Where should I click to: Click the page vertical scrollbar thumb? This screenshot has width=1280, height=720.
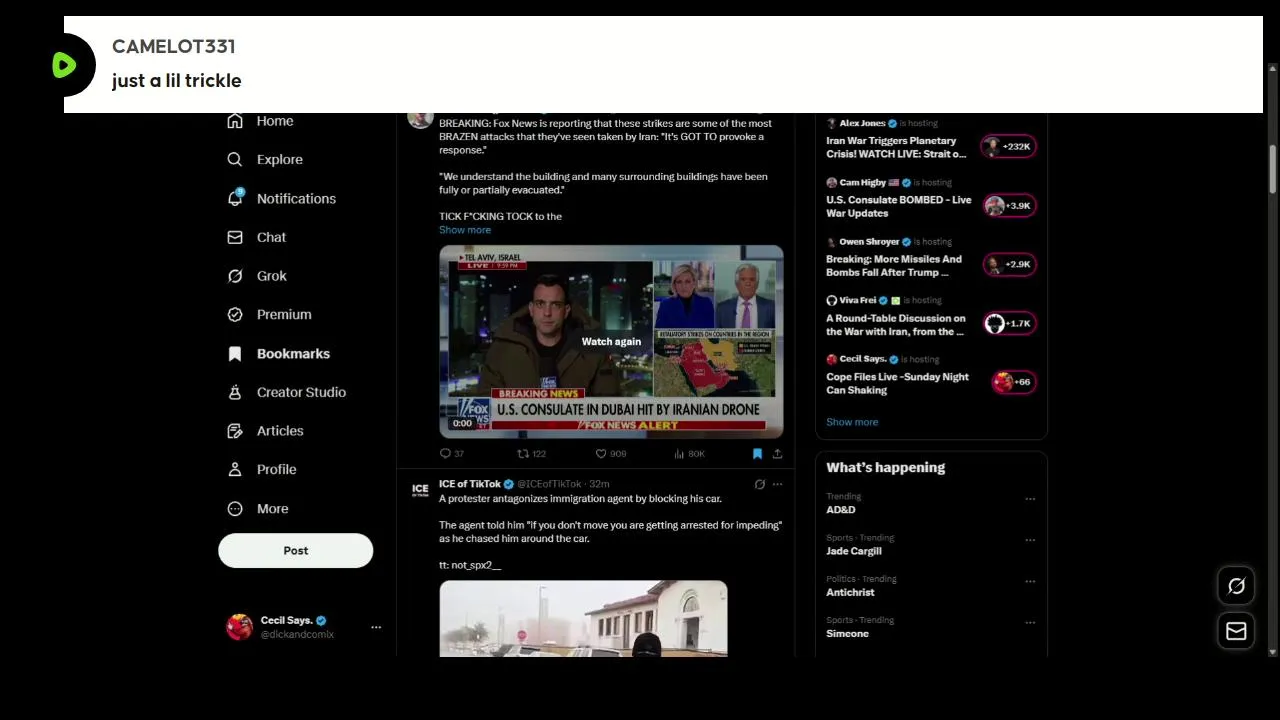tap(1273, 170)
